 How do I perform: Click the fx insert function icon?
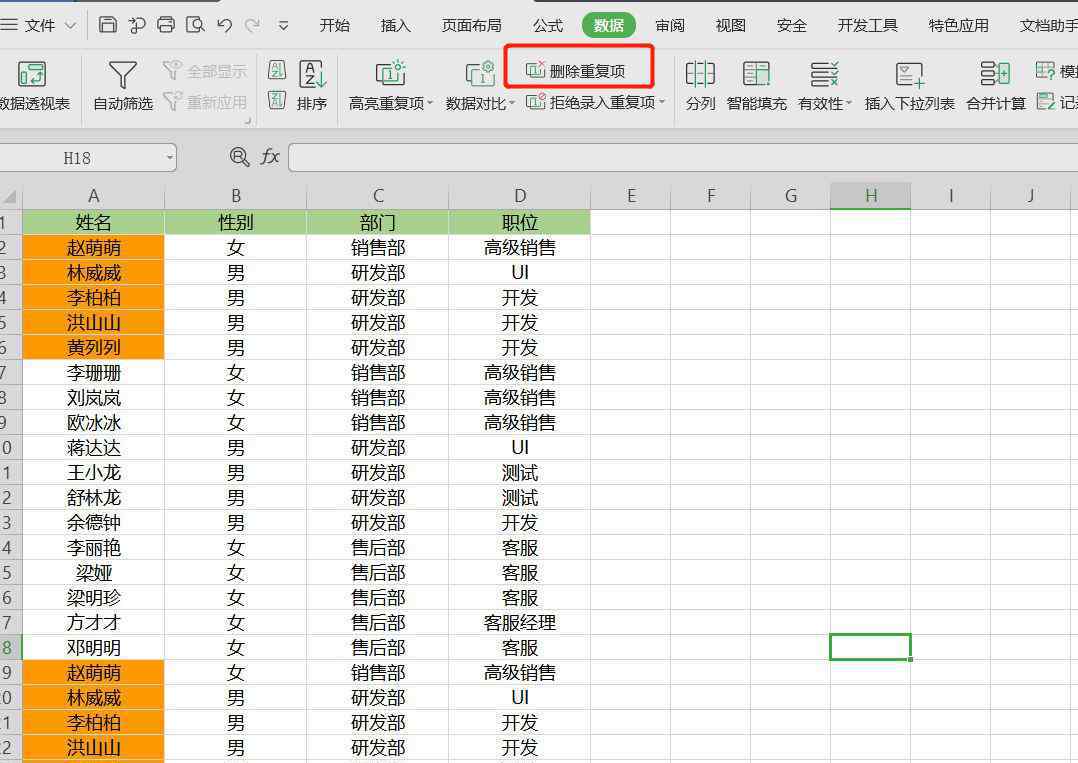[270, 157]
